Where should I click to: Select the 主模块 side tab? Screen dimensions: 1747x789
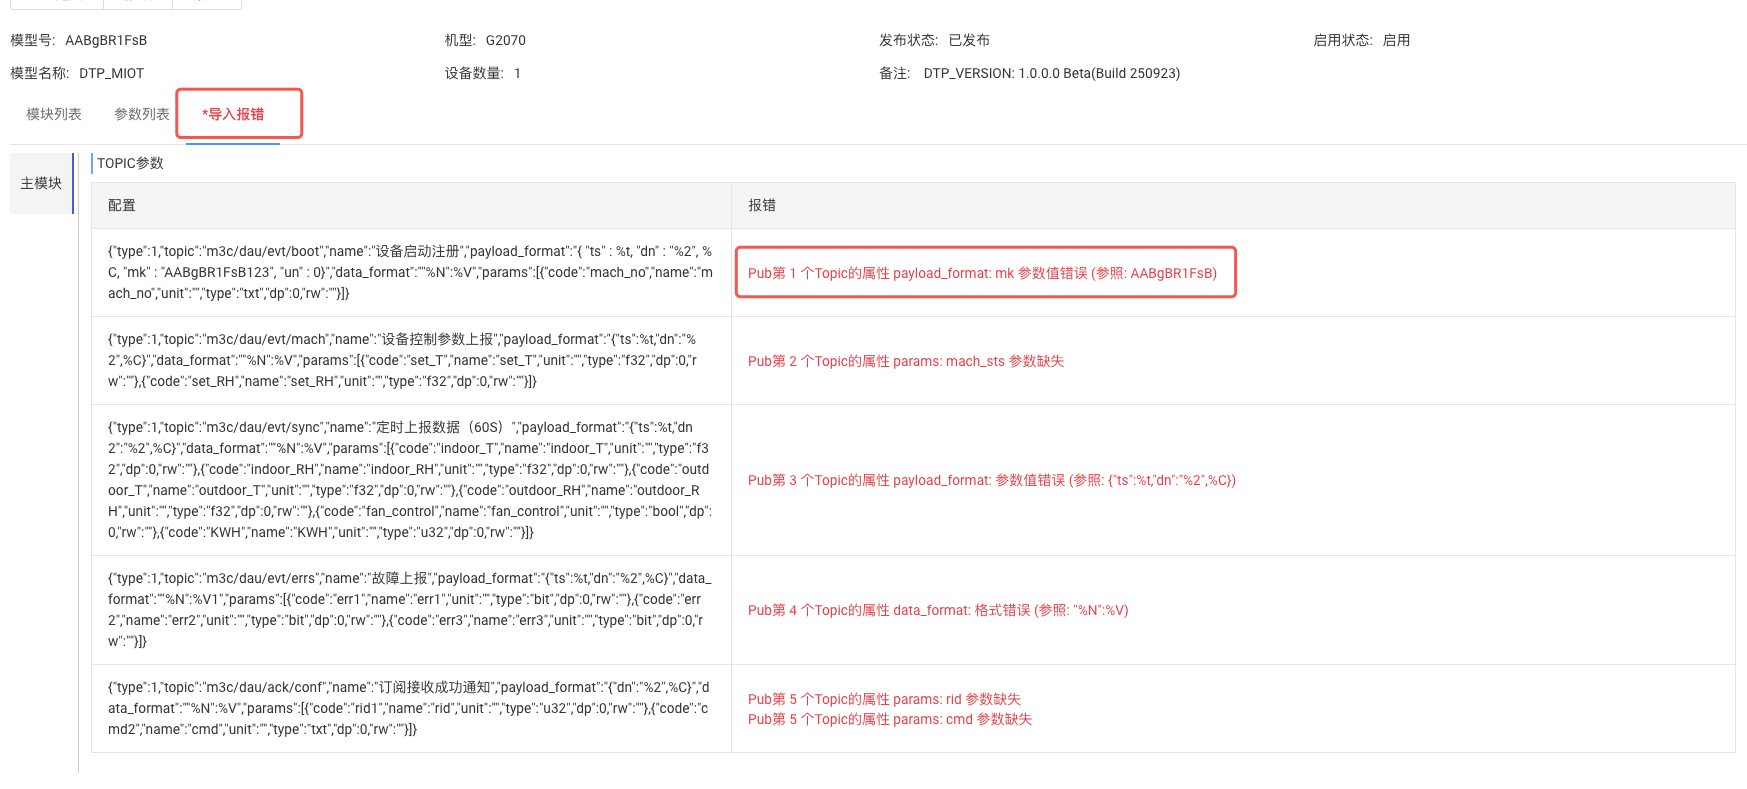(x=41, y=183)
